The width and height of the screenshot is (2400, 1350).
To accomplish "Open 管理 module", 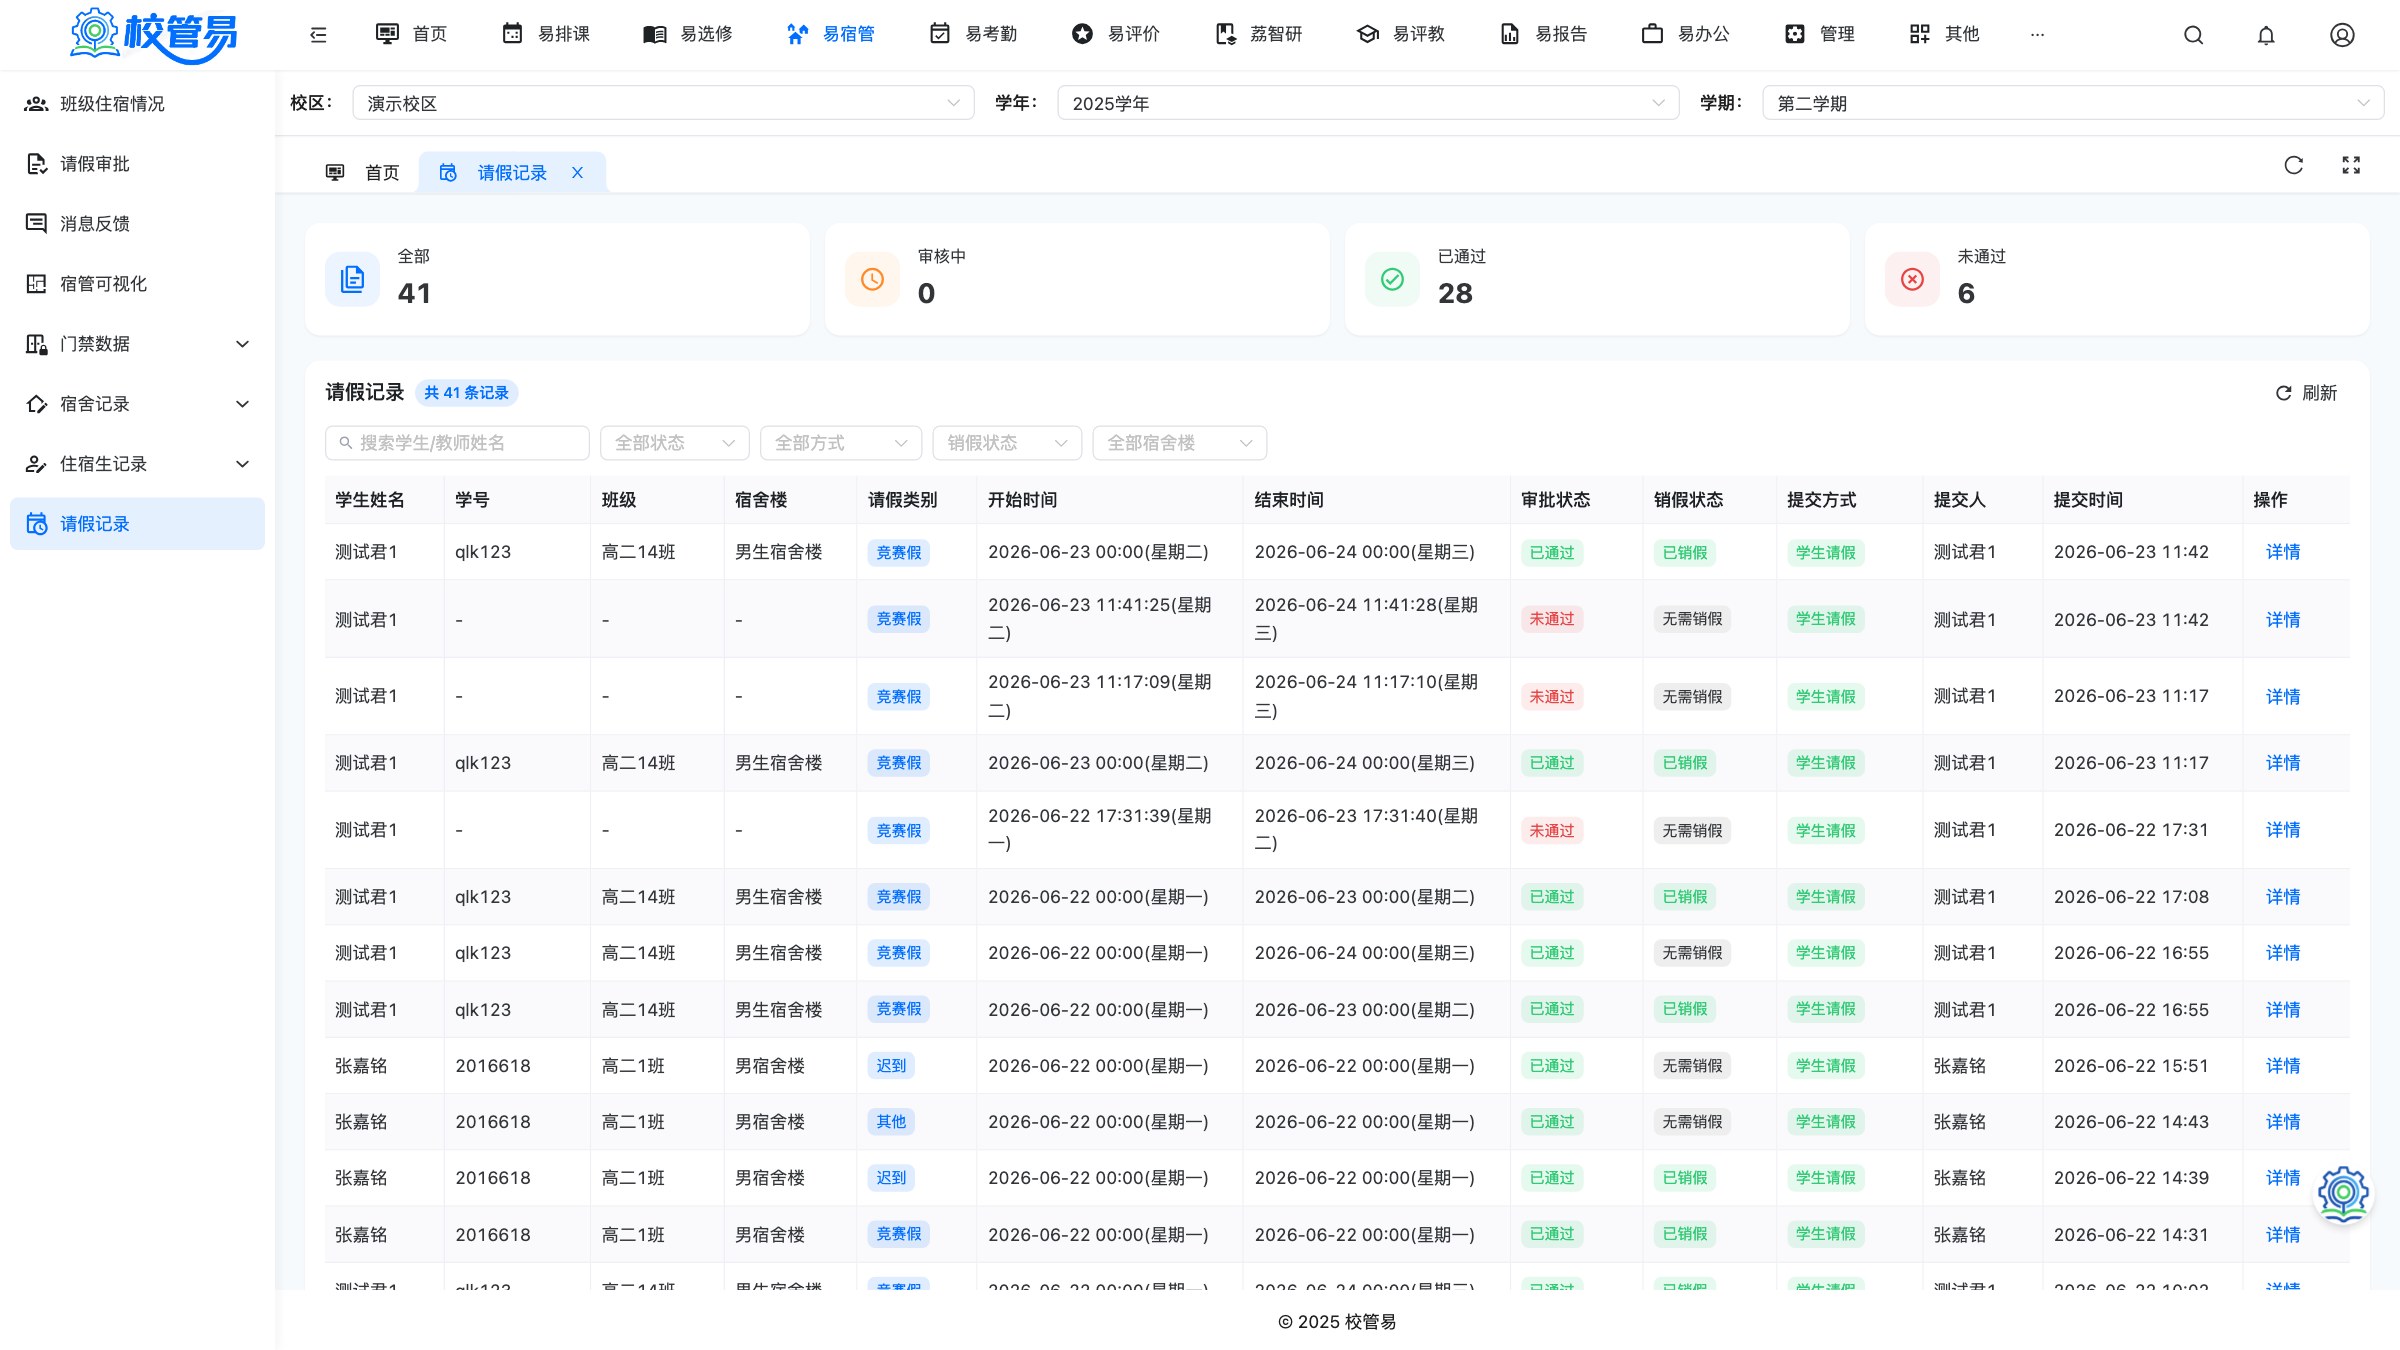I will (x=1819, y=34).
